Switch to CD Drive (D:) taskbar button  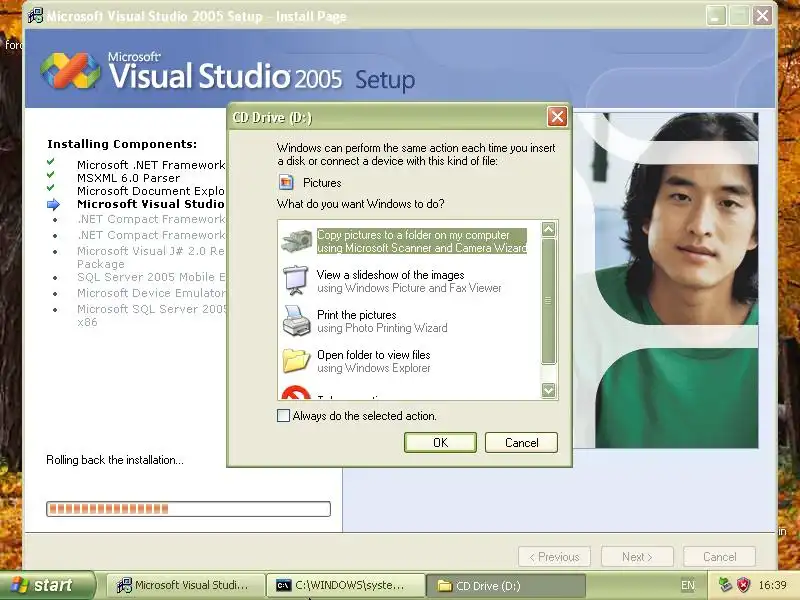pos(505,585)
